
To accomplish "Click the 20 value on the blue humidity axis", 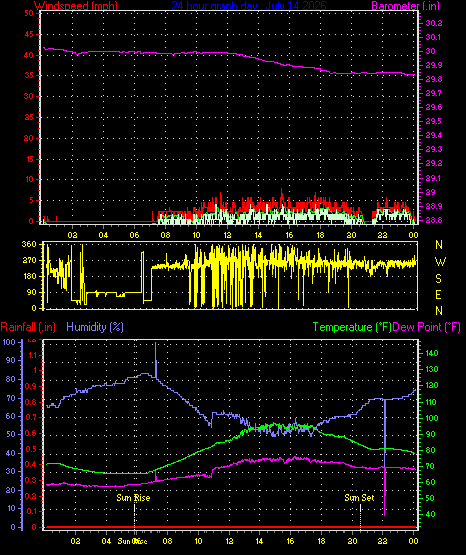I will click(11, 490).
